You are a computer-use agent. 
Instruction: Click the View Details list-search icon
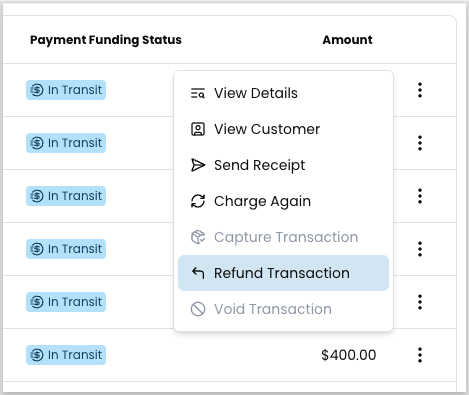tap(198, 93)
